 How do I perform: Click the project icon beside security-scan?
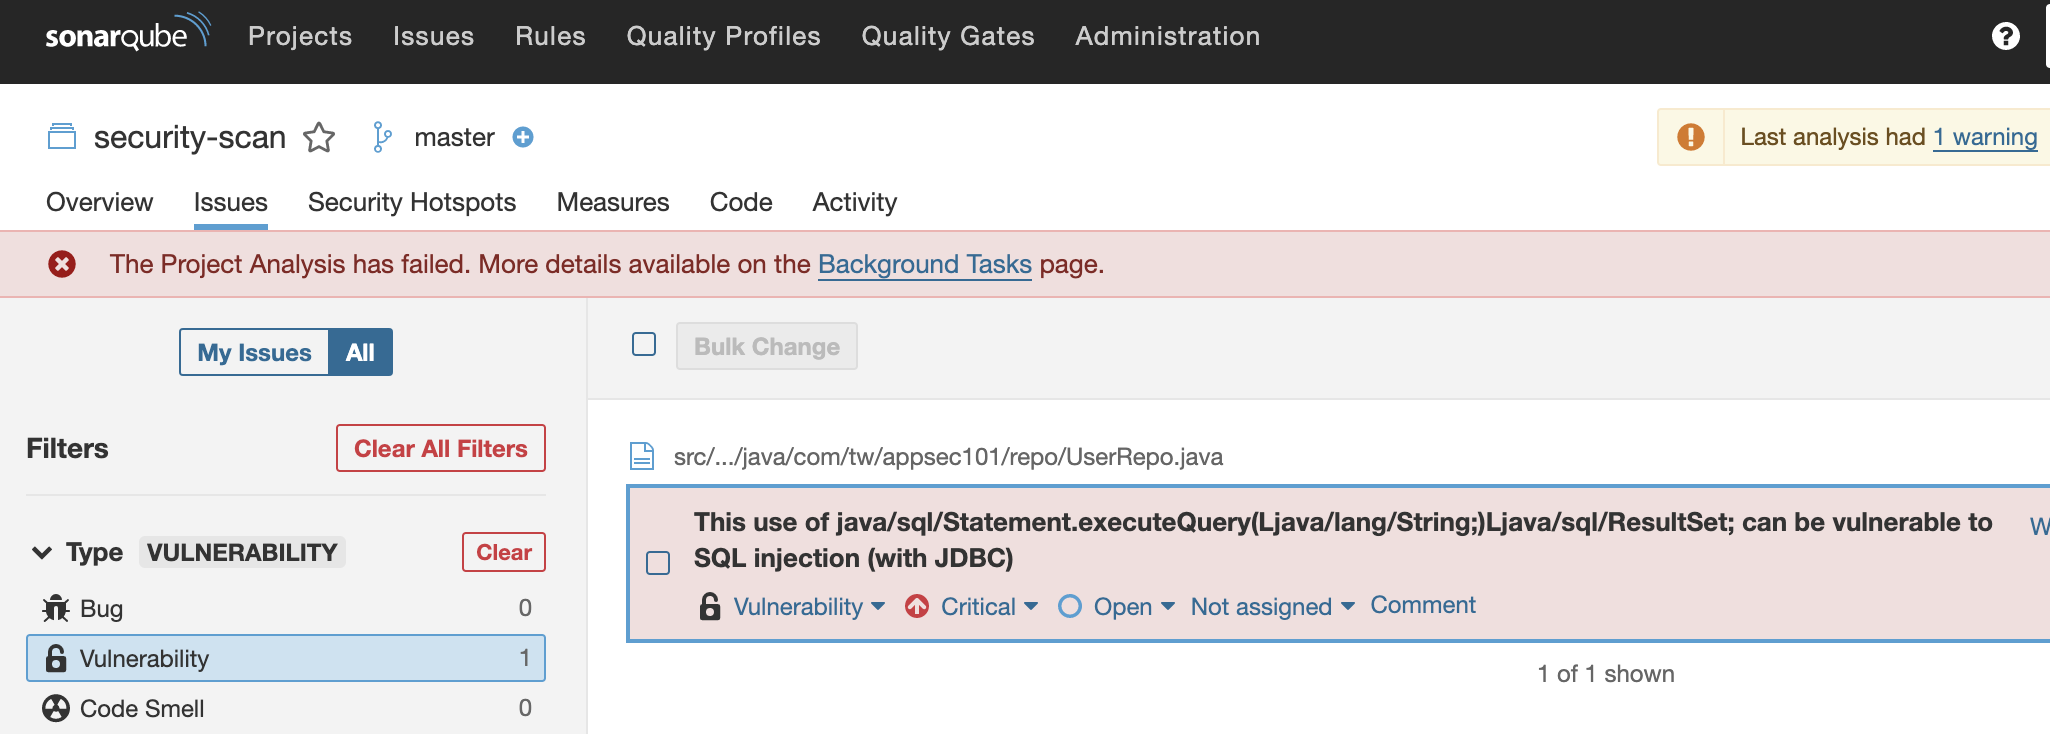[x=62, y=137]
